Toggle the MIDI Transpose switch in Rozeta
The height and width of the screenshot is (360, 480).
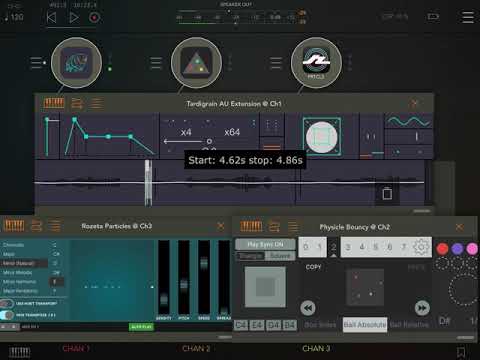pos(7,315)
